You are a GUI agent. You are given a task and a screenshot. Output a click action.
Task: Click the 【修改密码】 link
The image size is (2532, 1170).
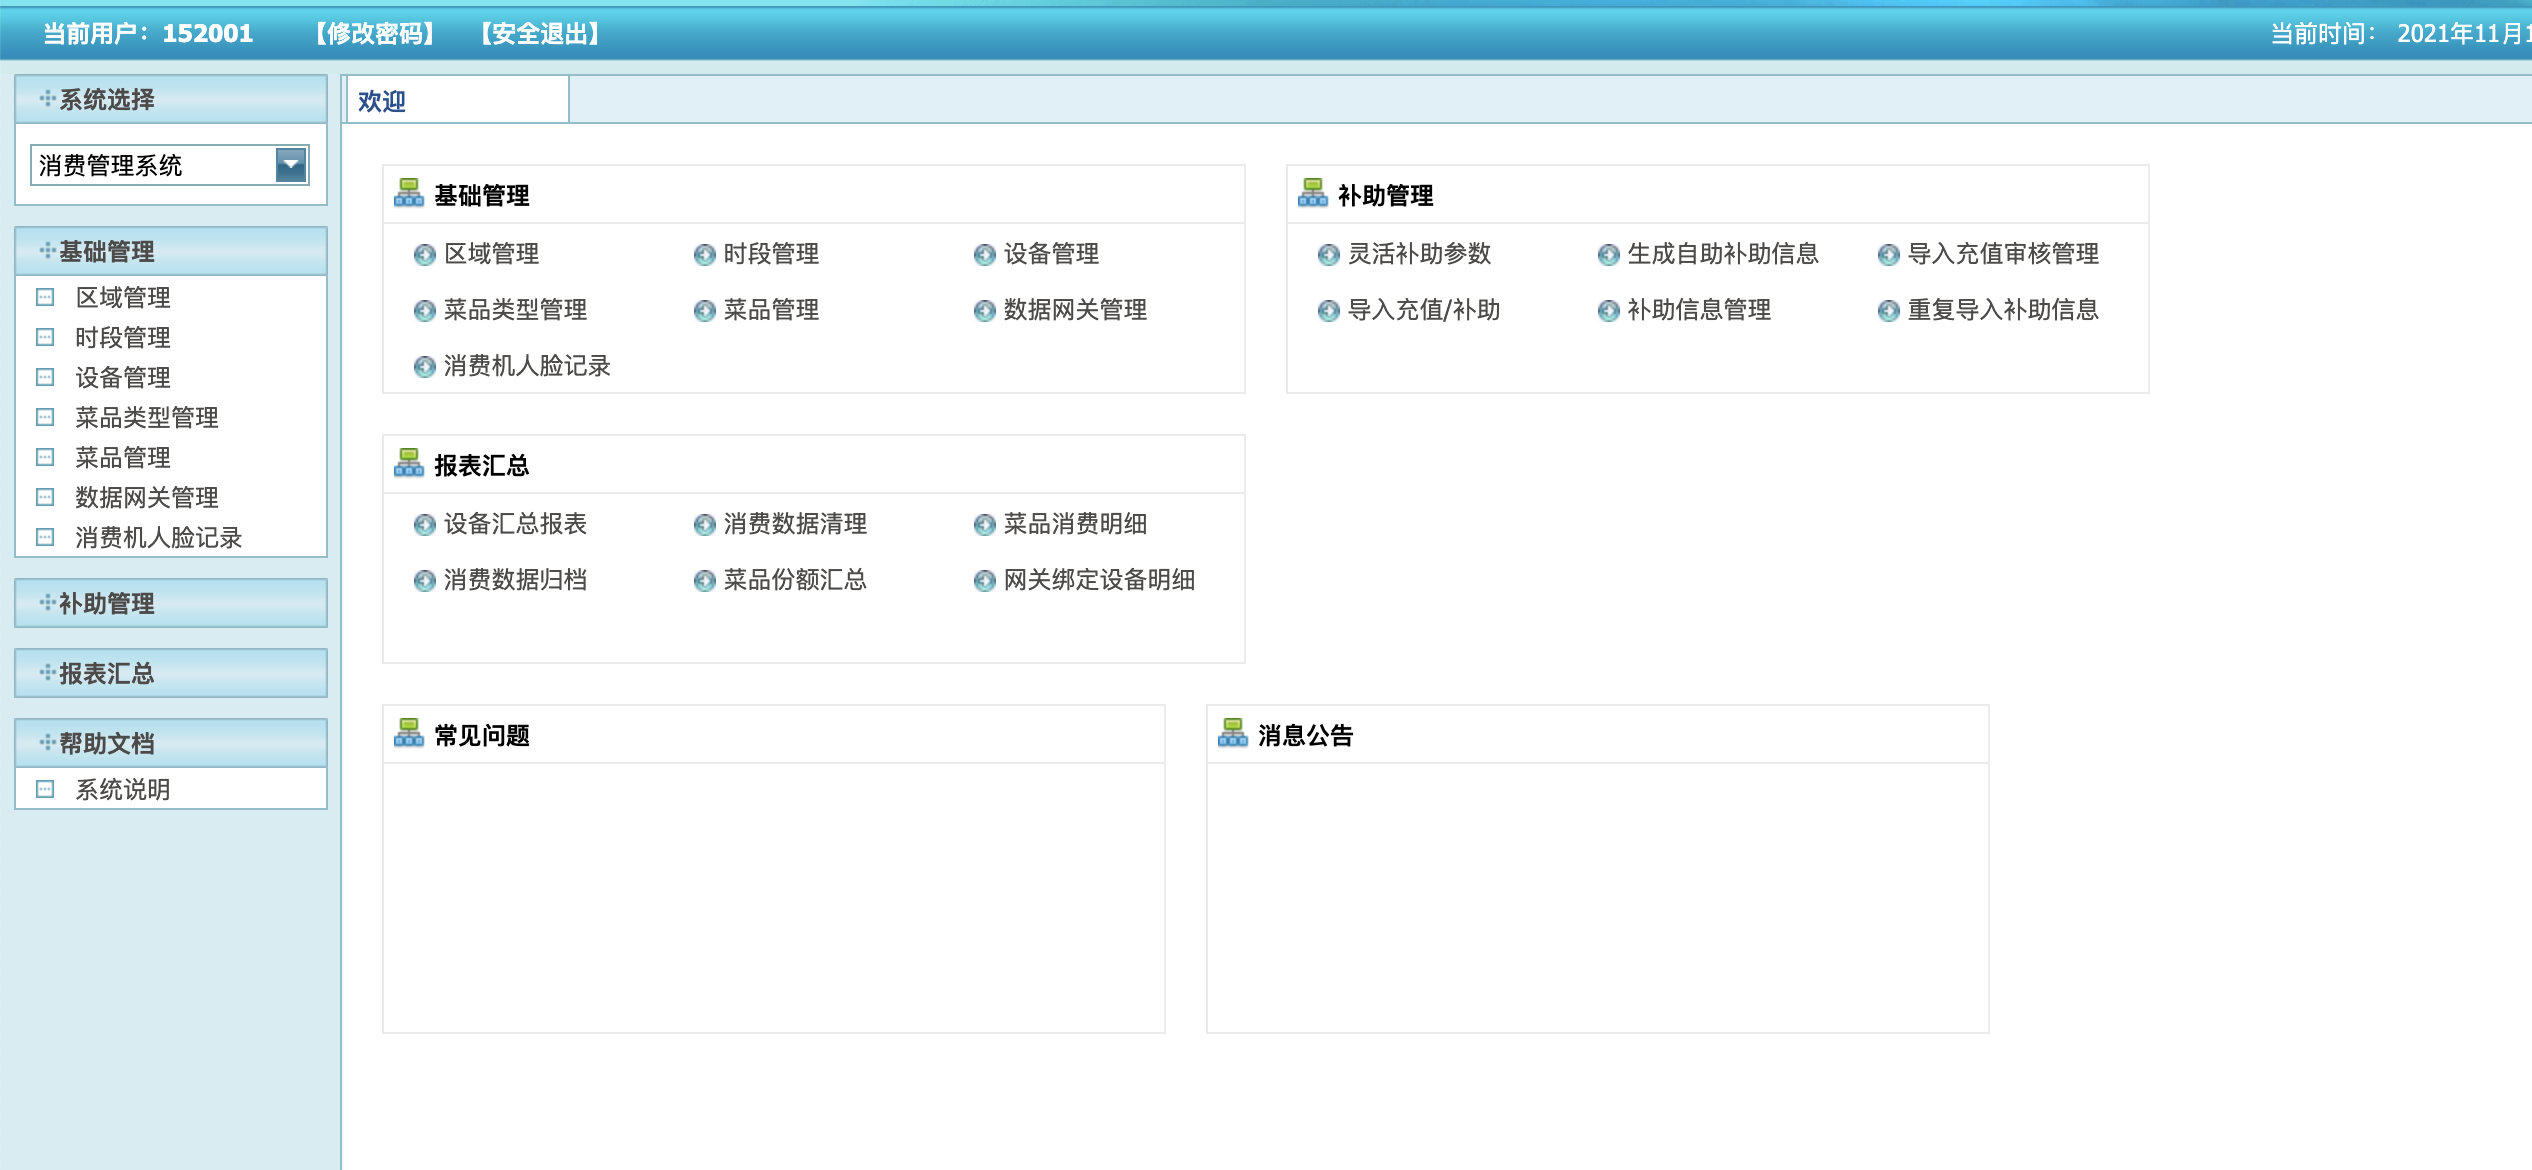[375, 34]
